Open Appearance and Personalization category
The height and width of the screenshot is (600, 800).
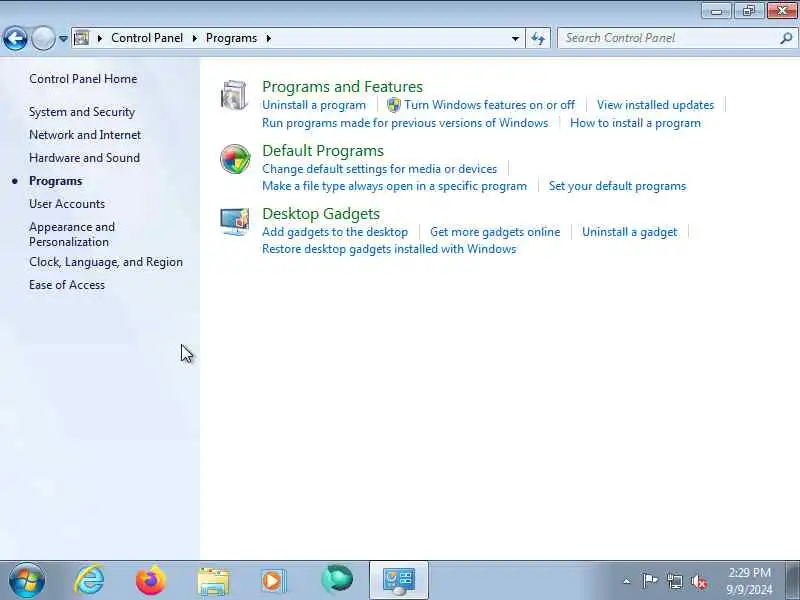(x=72, y=234)
